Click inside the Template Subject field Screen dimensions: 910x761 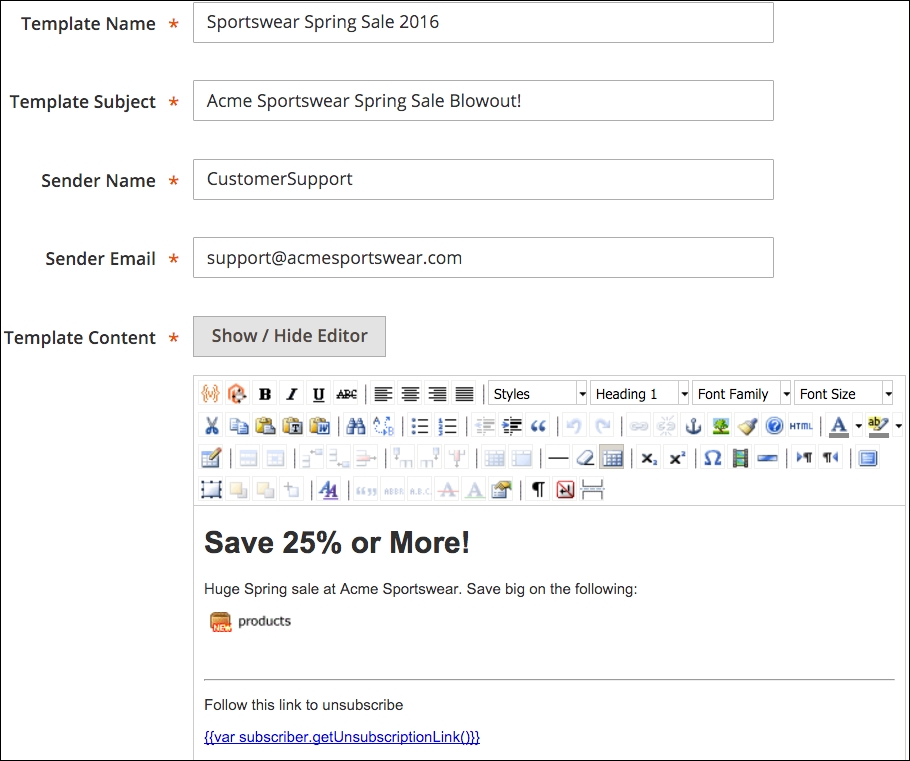coord(483,100)
